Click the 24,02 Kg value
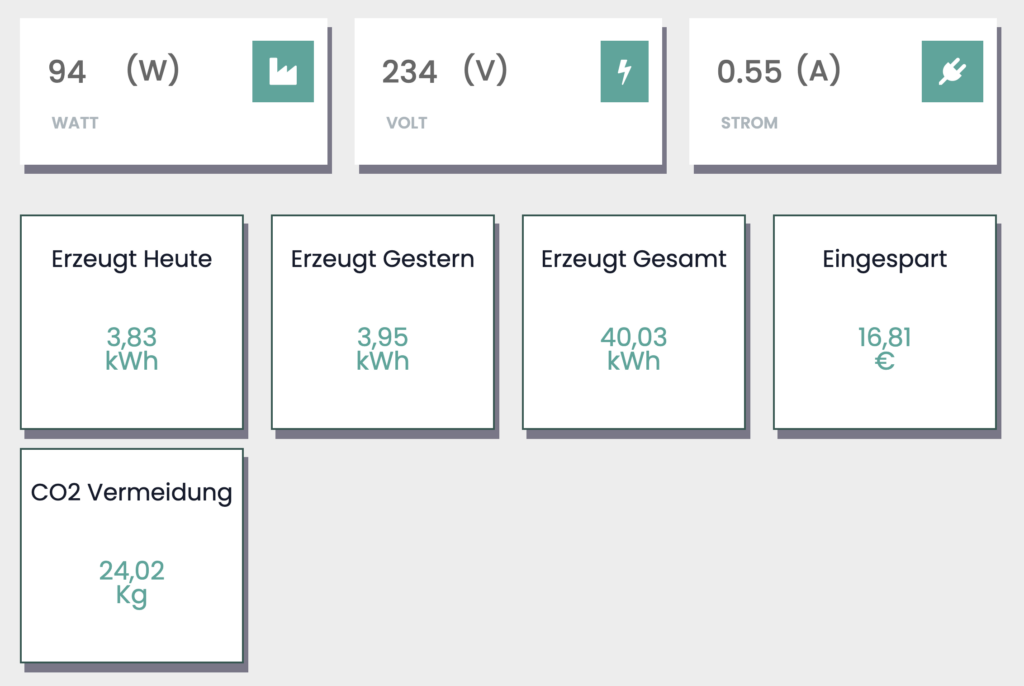The image size is (1024, 686). pyautogui.click(x=132, y=583)
